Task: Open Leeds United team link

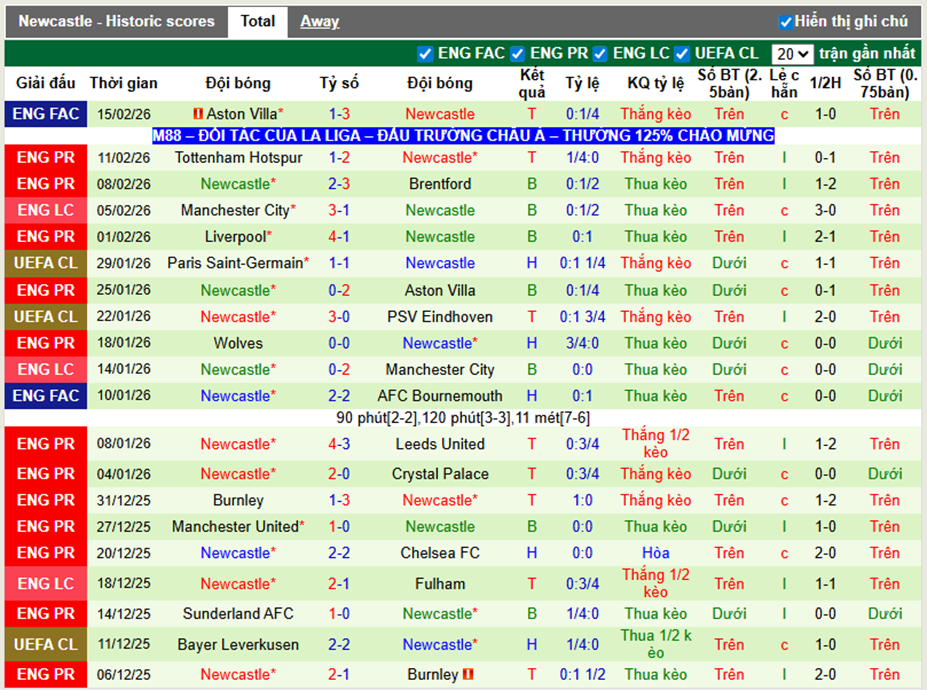Action: (440, 444)
